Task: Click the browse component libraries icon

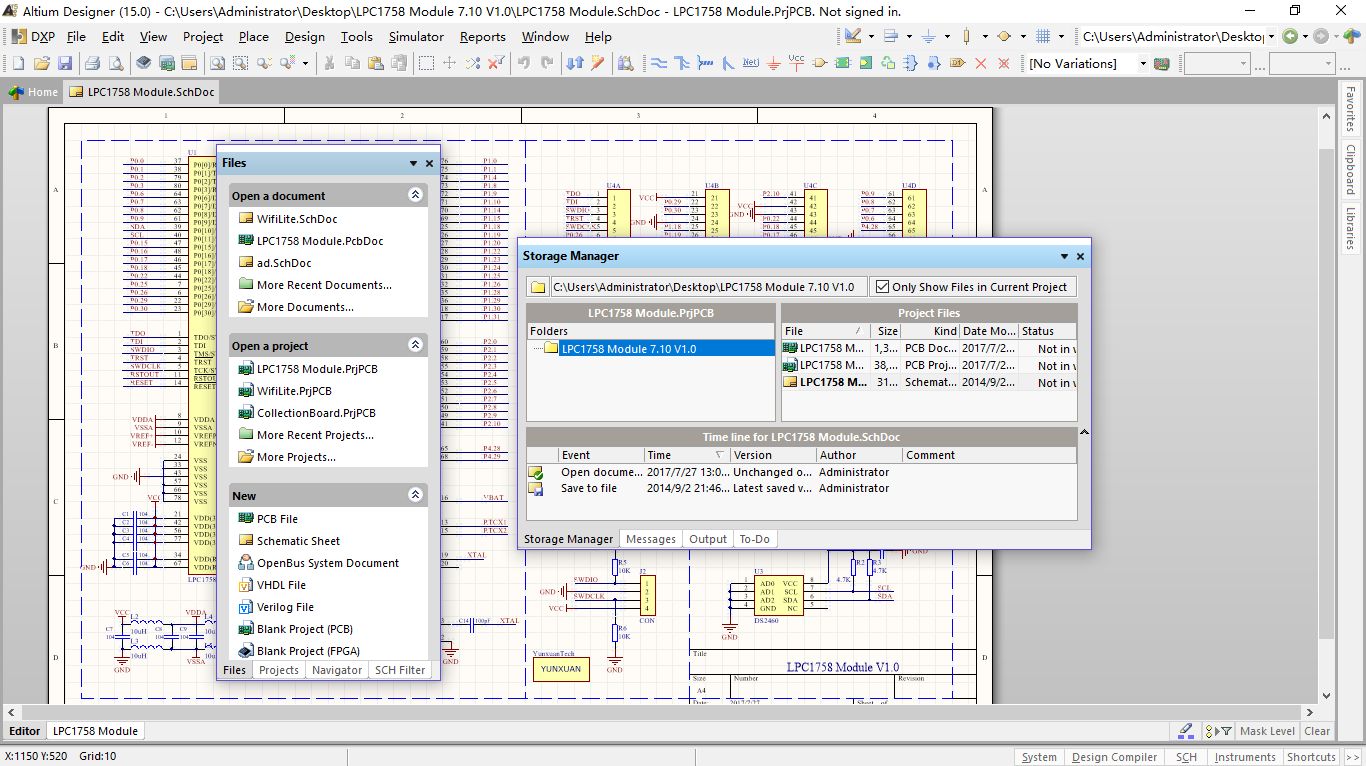Action: 626,63
